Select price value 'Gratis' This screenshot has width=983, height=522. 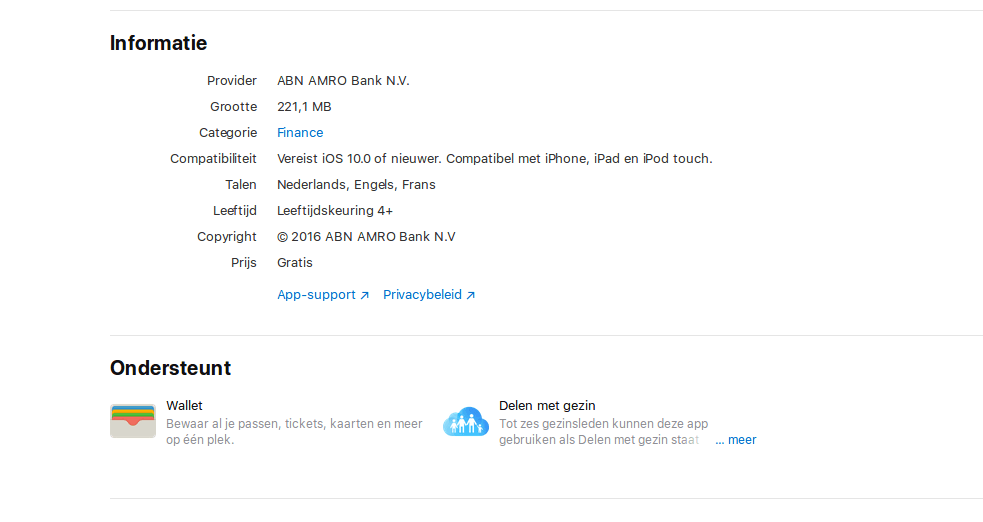(295, 263)
